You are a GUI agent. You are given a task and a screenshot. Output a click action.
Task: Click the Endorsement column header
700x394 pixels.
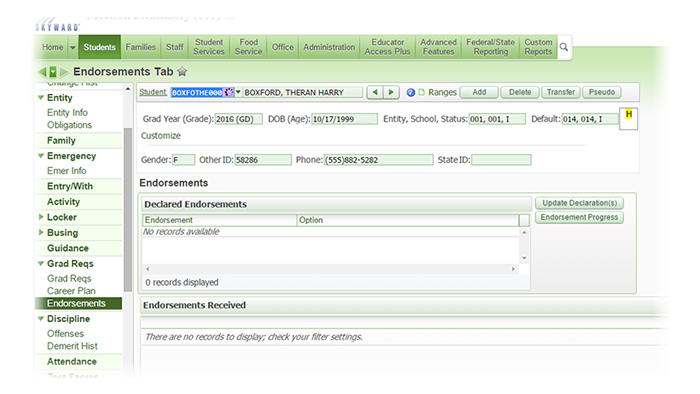click(x=220, y=220)
